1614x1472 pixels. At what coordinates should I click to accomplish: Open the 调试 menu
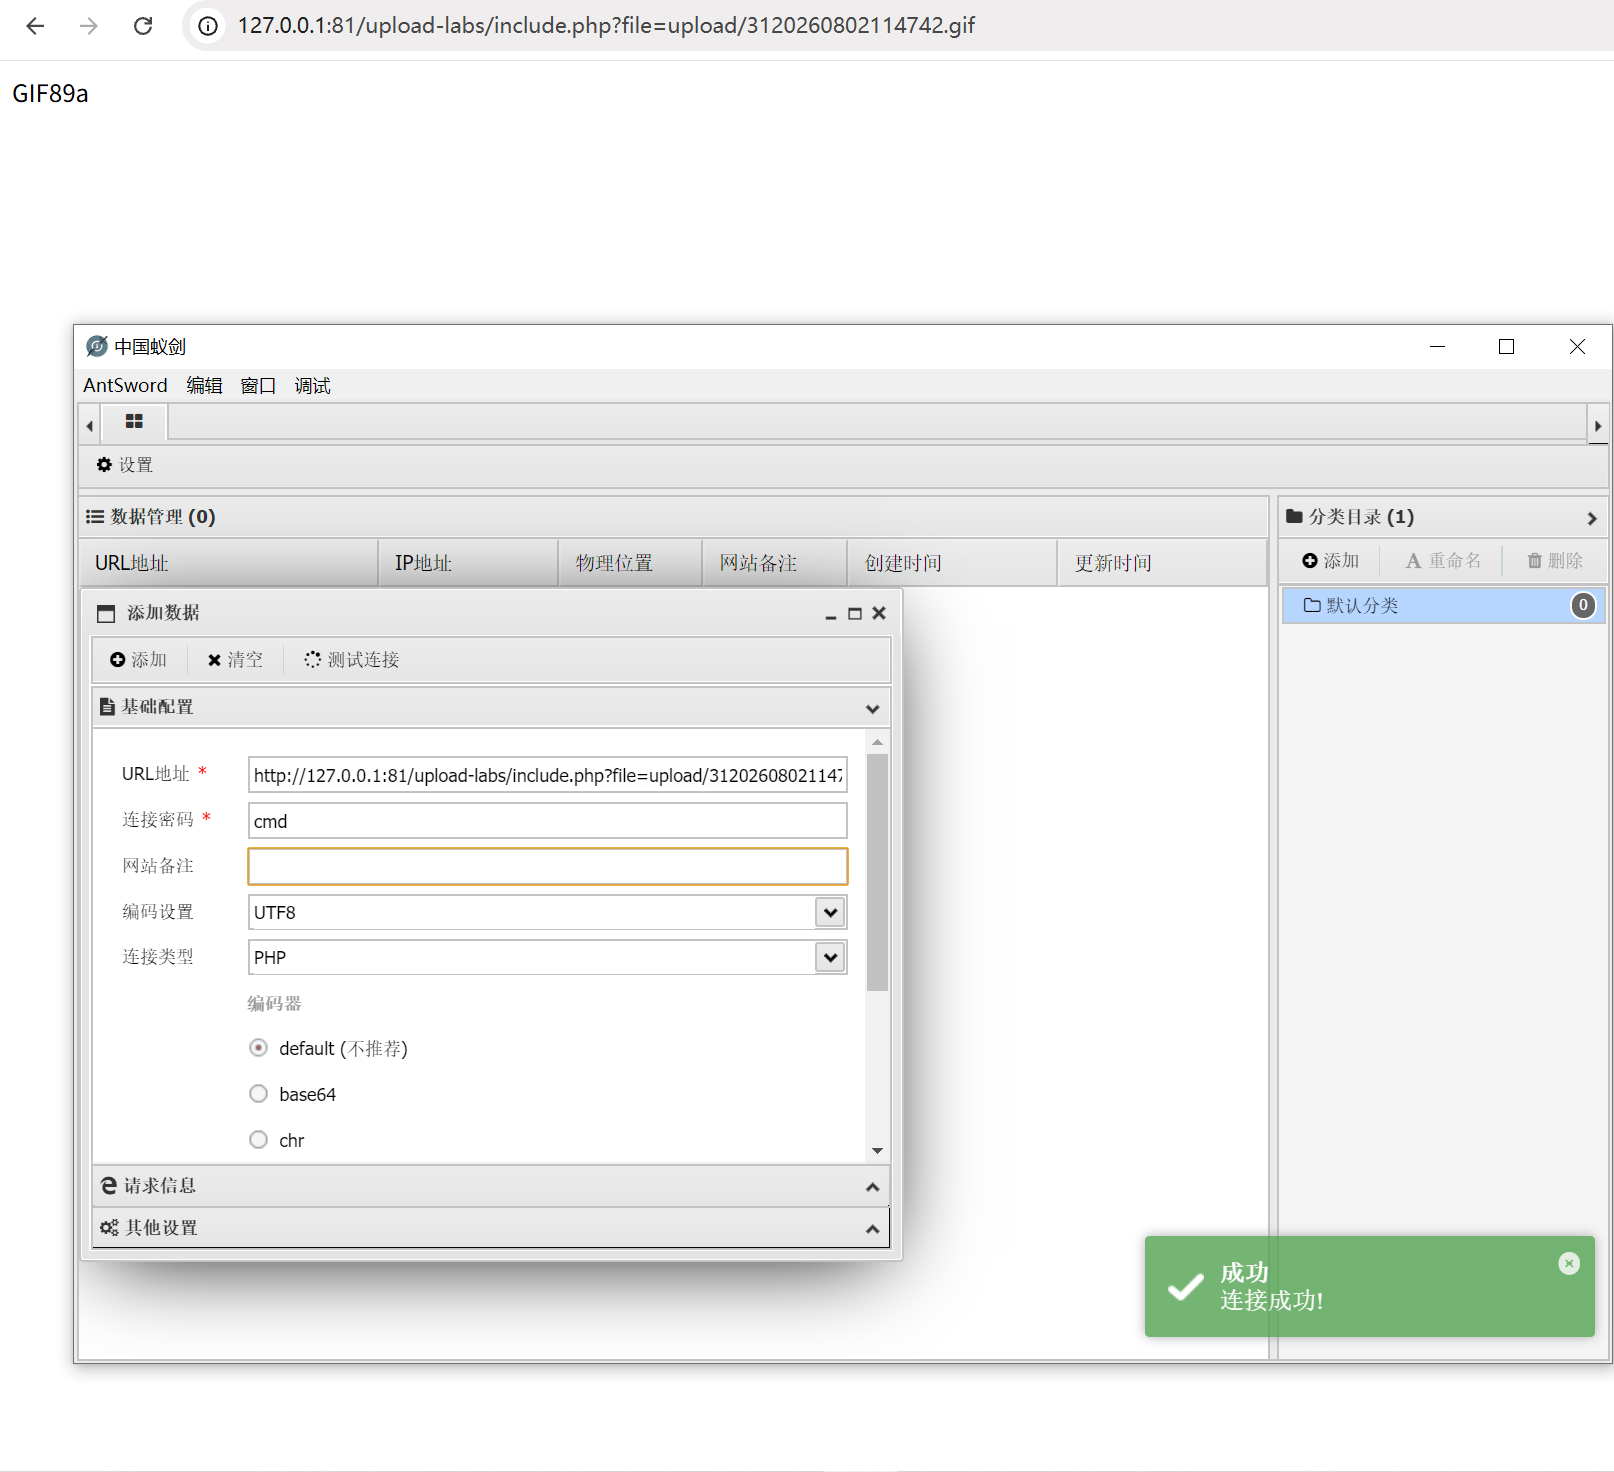pyautogui.click(x=312, y=386)
